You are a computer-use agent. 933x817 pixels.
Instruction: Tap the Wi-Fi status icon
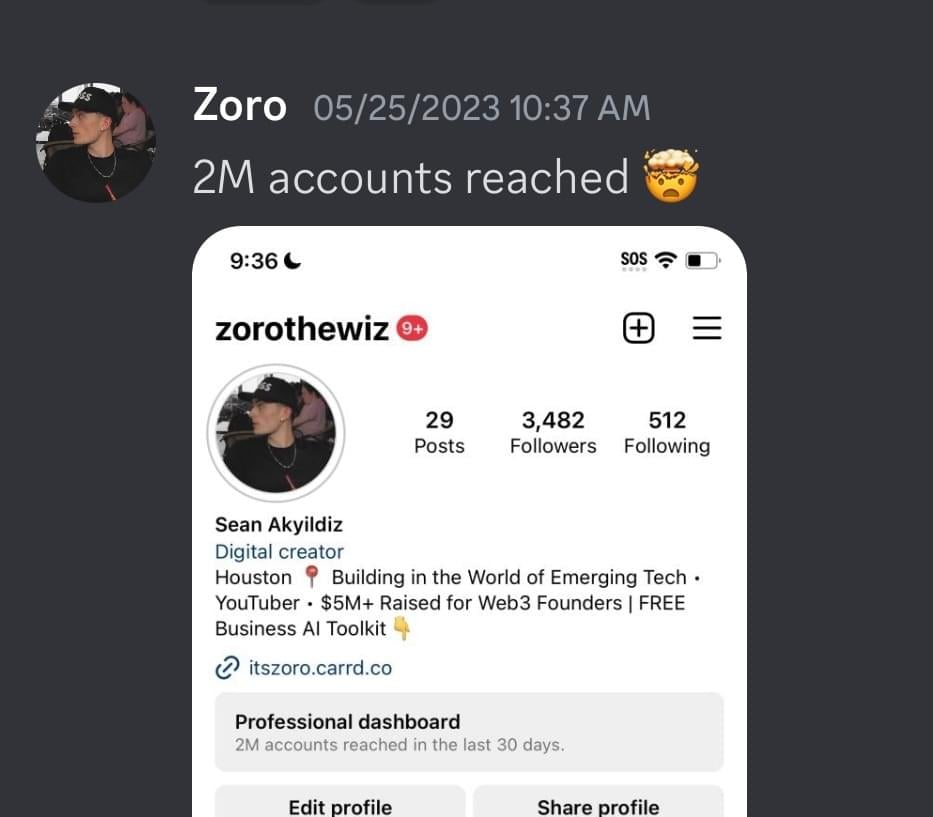coord(666,261)
